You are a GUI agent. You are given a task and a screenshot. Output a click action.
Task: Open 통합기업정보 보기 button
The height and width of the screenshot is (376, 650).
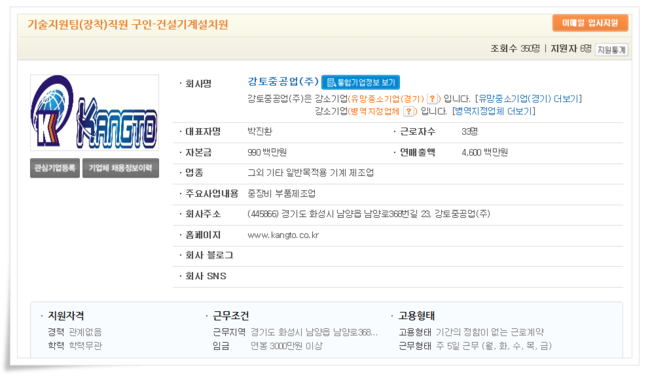coord(361,82)
